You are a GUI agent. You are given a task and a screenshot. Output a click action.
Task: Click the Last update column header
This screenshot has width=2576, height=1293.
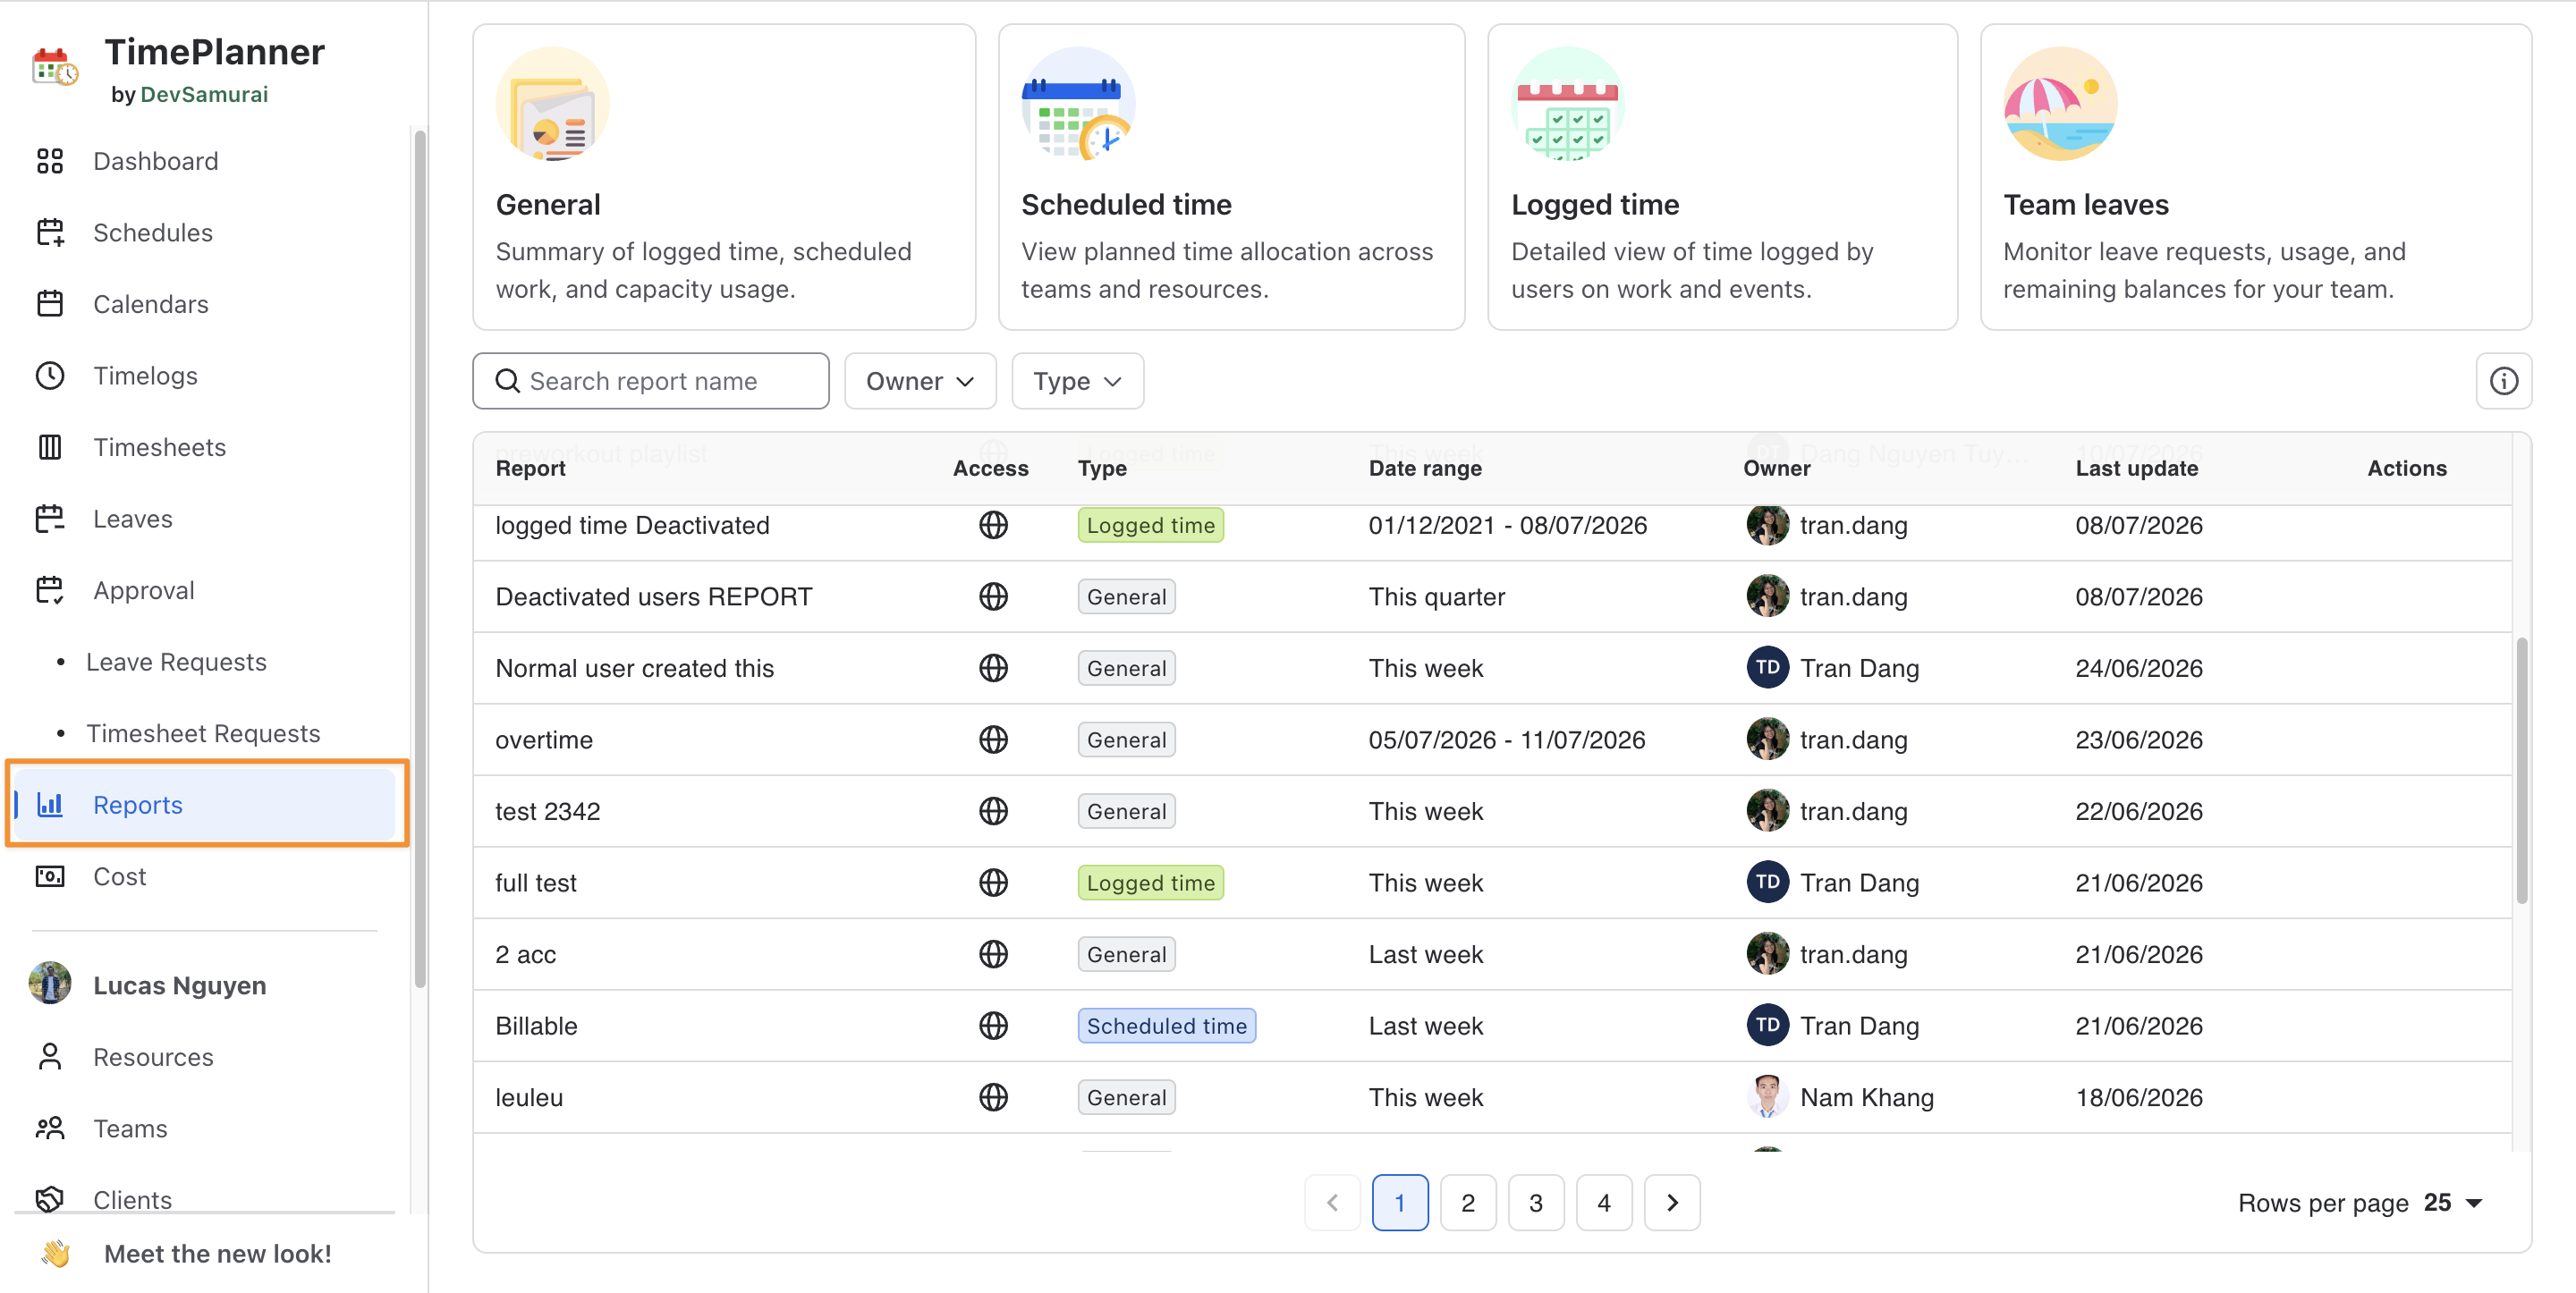click(2137, 468)
